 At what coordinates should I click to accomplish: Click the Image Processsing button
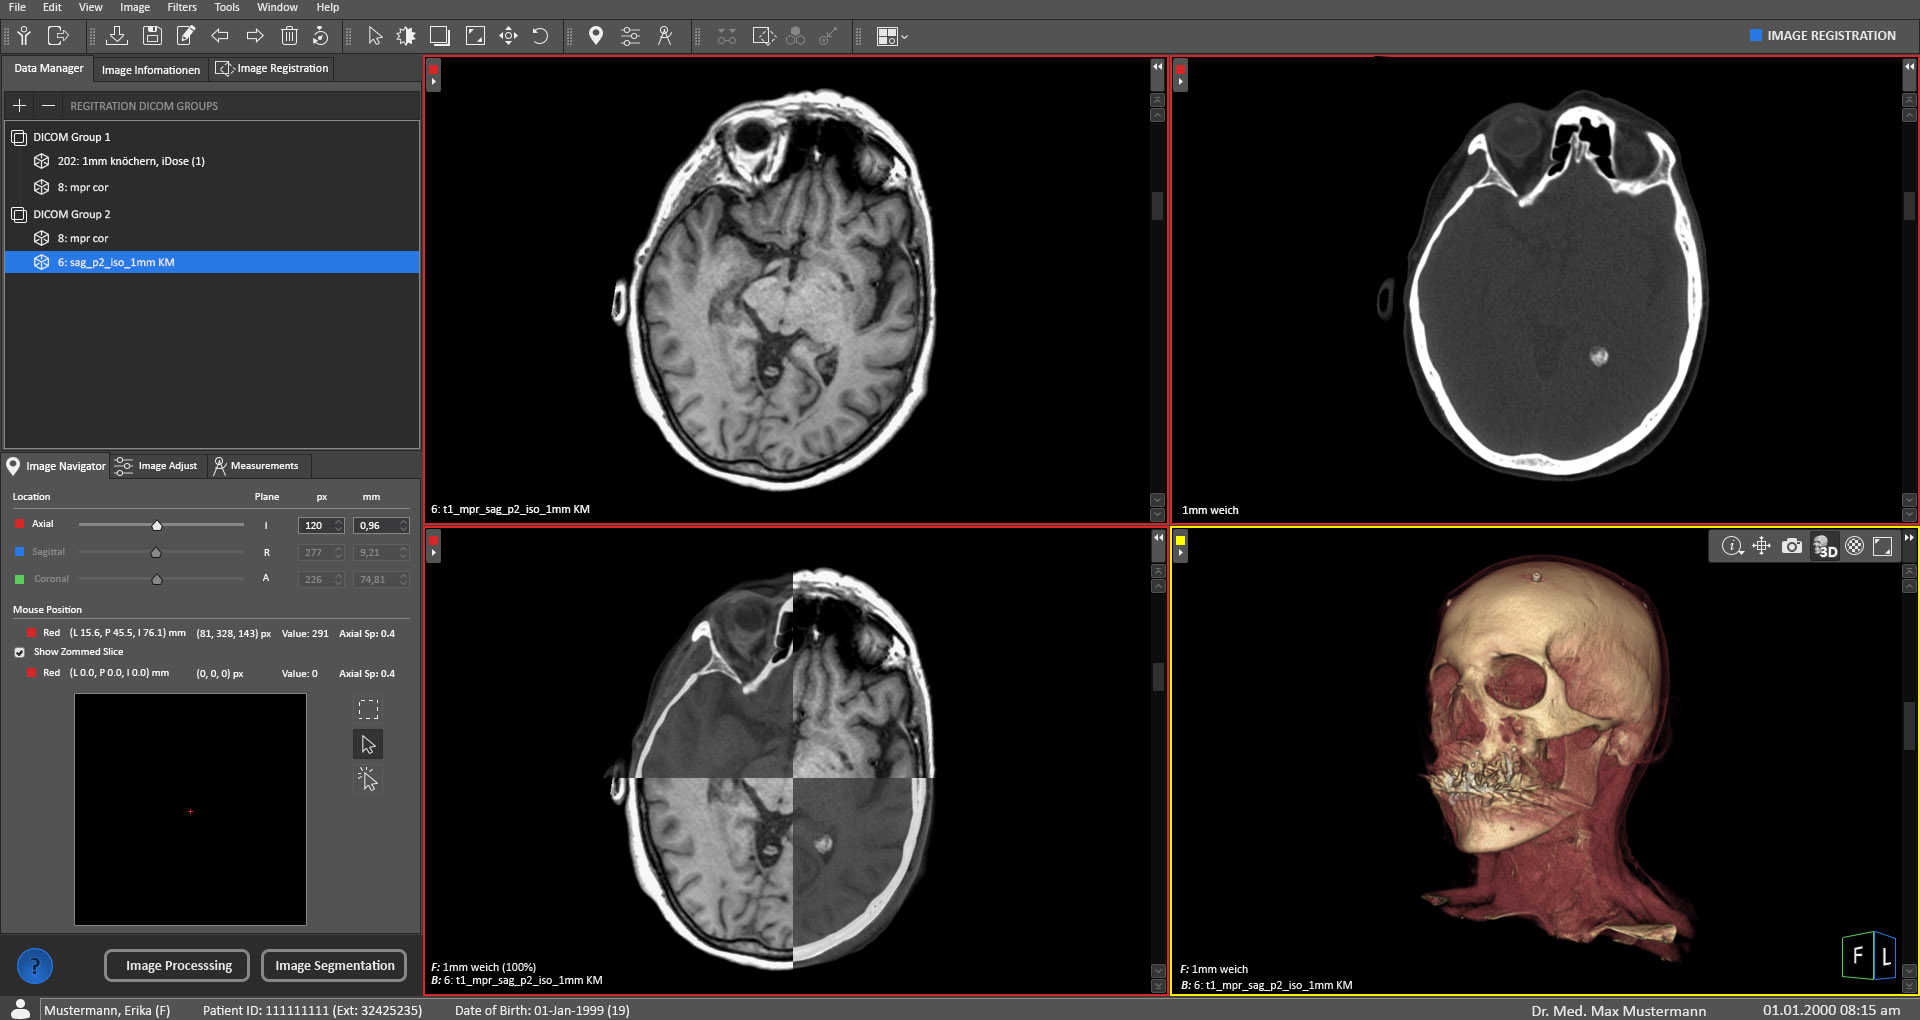click(178, 966)
